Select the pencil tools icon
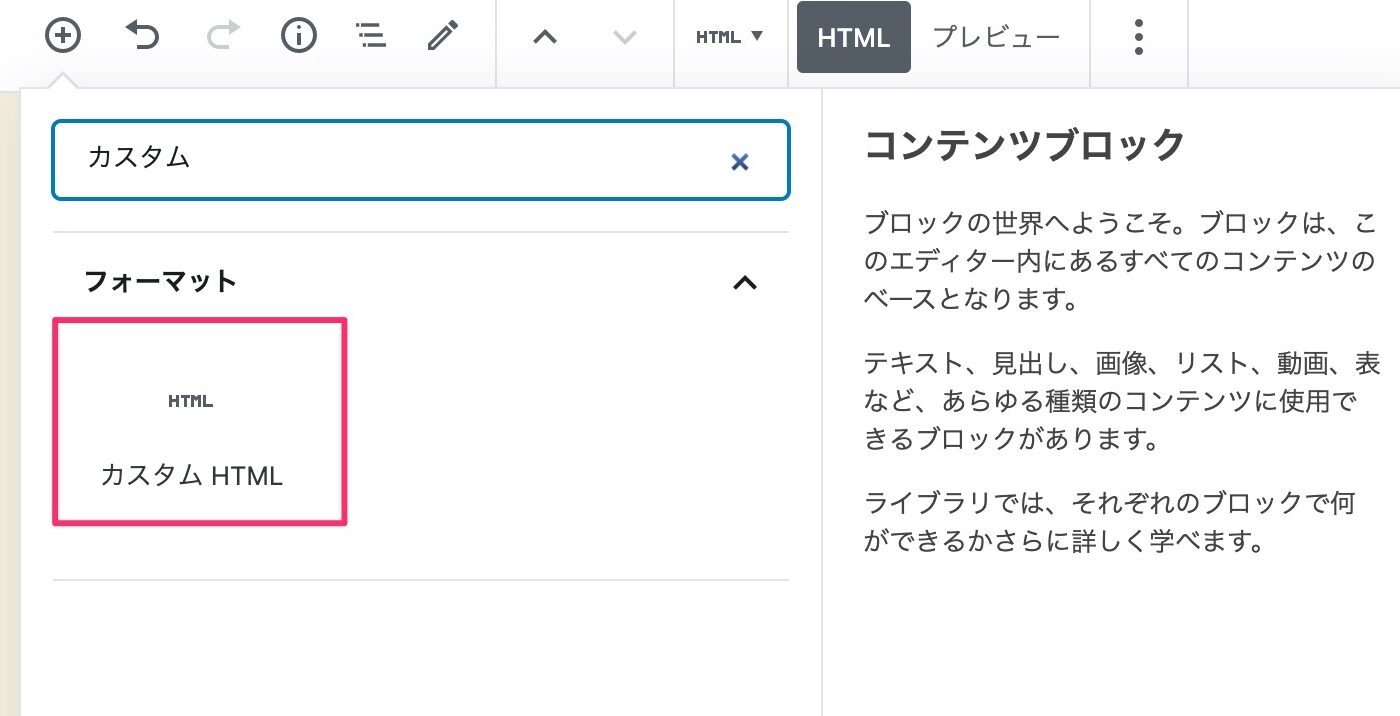1400x716 pixels. point(442,37)
